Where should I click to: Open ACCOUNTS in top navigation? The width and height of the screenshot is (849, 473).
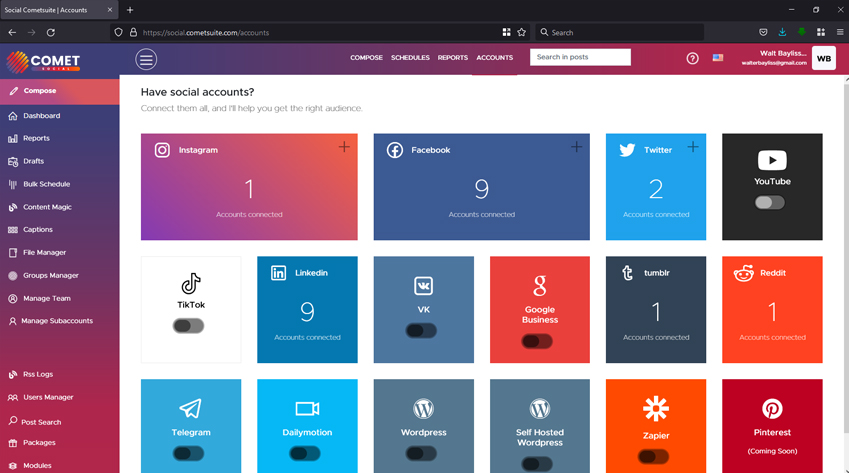[494, 57]
